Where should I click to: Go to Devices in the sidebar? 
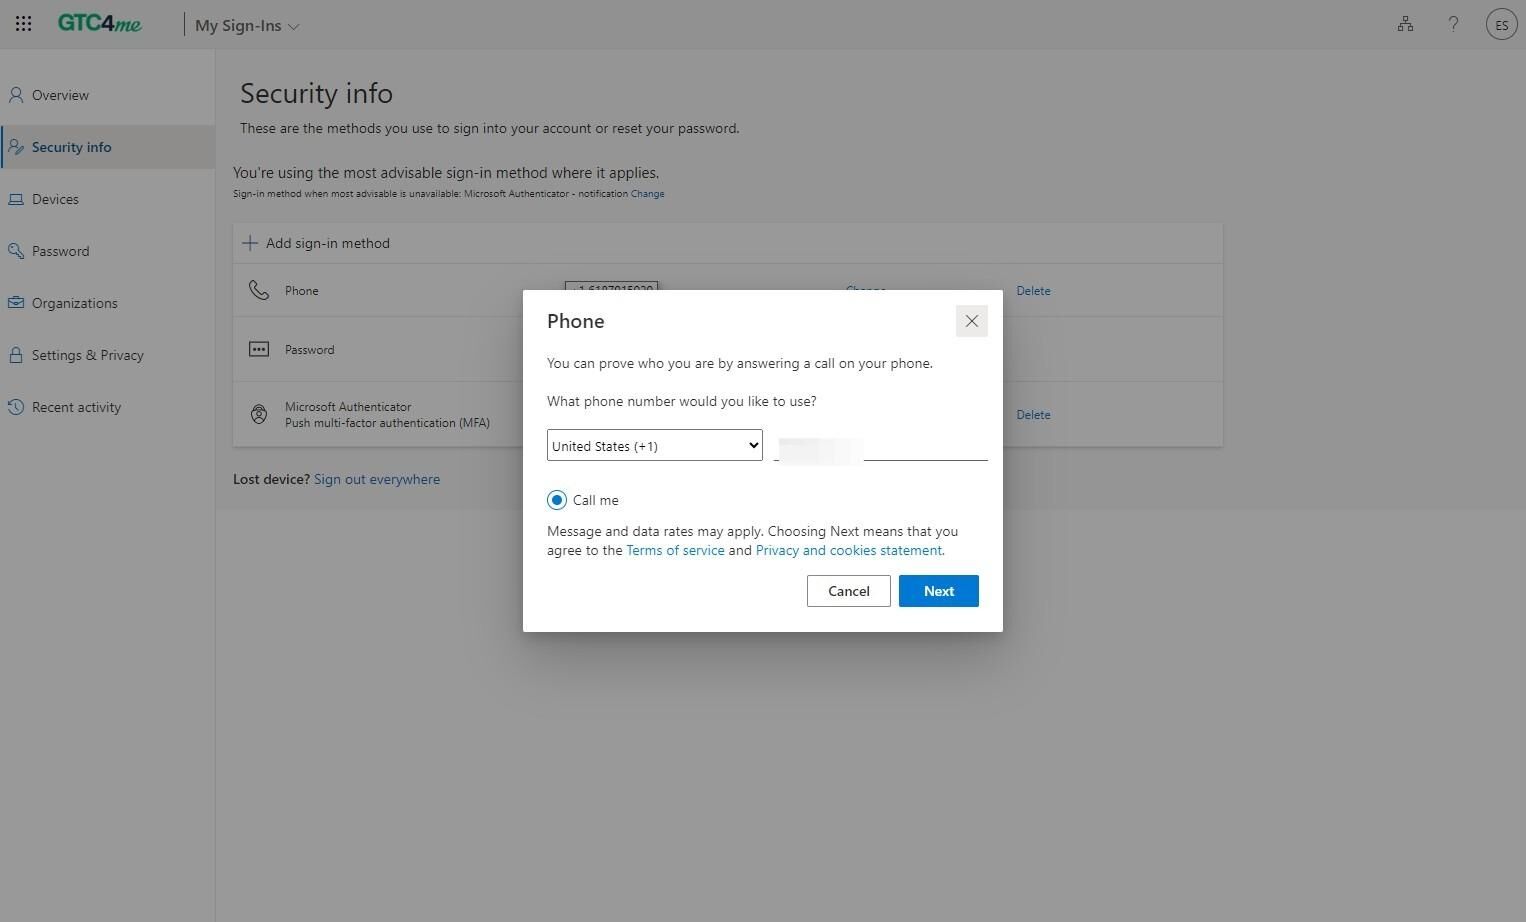pyautogui.click(x=55, y=199)
